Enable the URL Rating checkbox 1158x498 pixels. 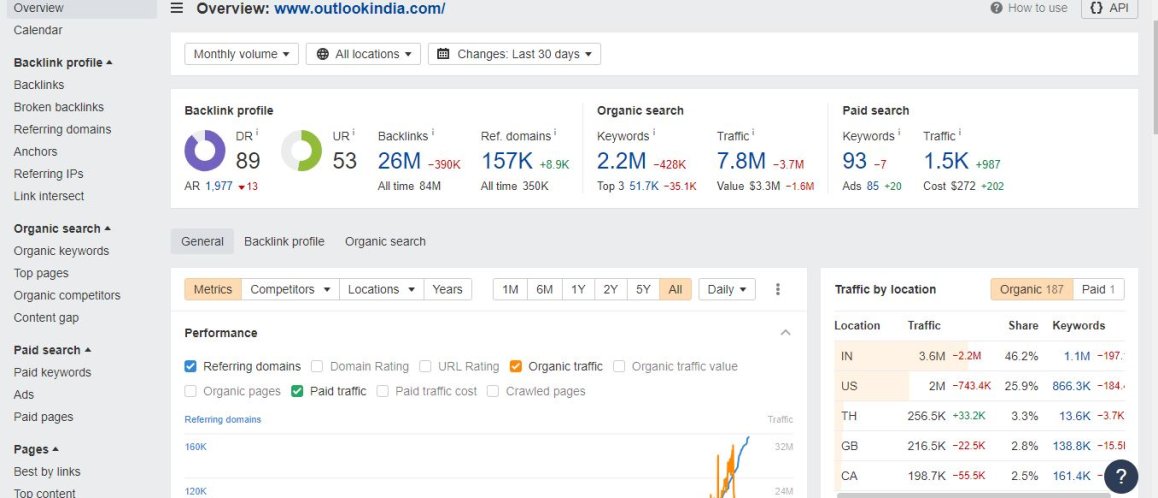pyautogui.click(x=425, y=366)
